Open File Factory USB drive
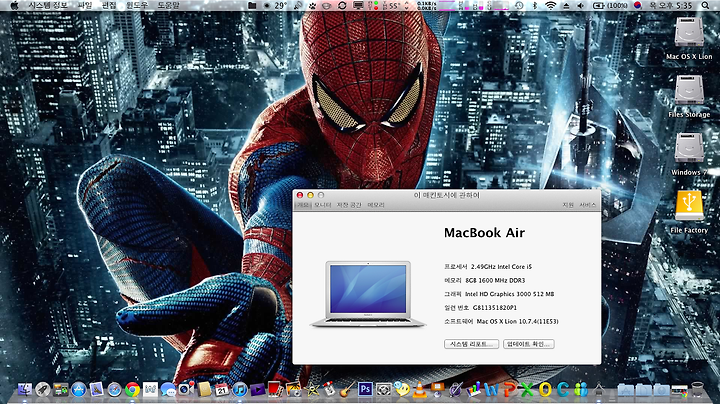 pos(689,206)
